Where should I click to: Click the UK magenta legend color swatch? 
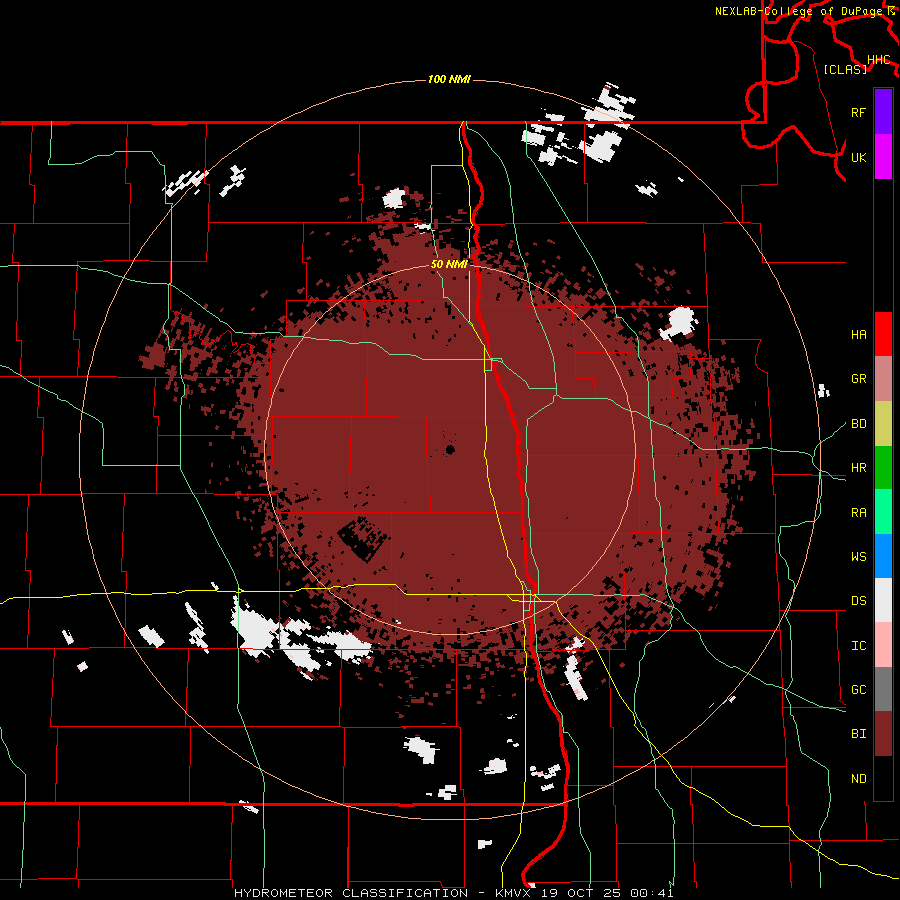point(883,157)
